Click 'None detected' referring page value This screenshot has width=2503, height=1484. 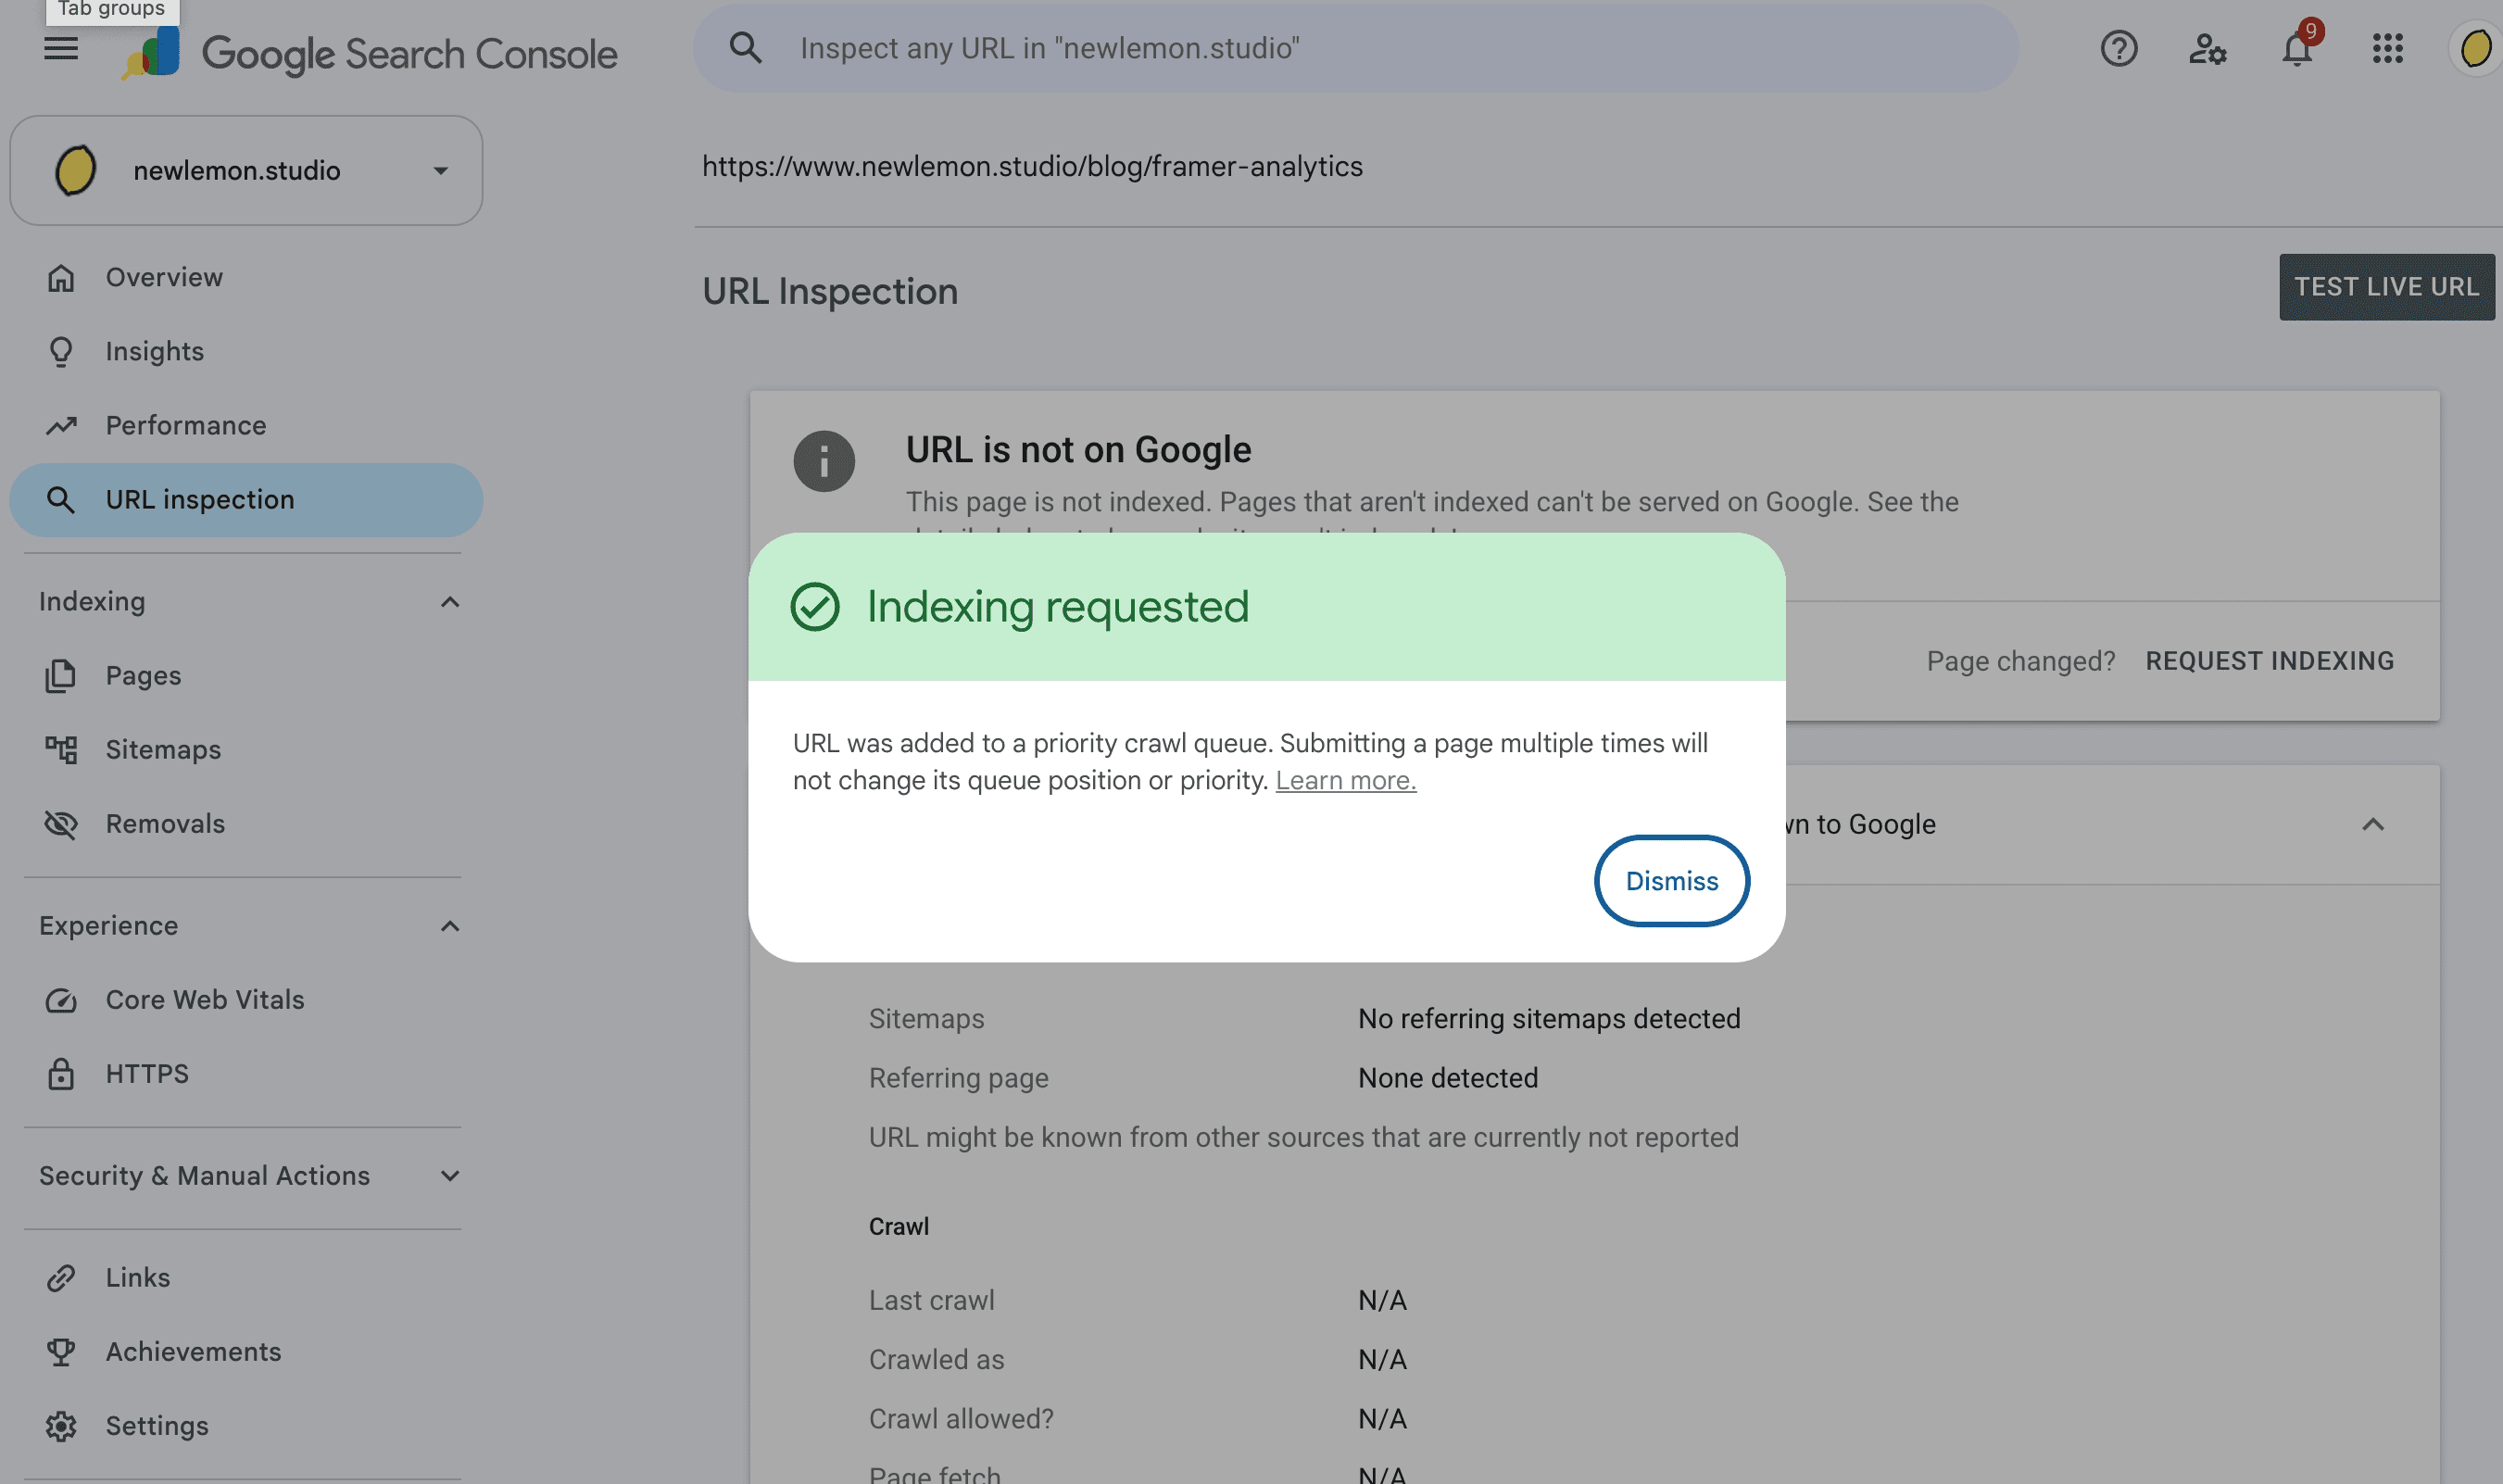(x=1447, y=1077)
